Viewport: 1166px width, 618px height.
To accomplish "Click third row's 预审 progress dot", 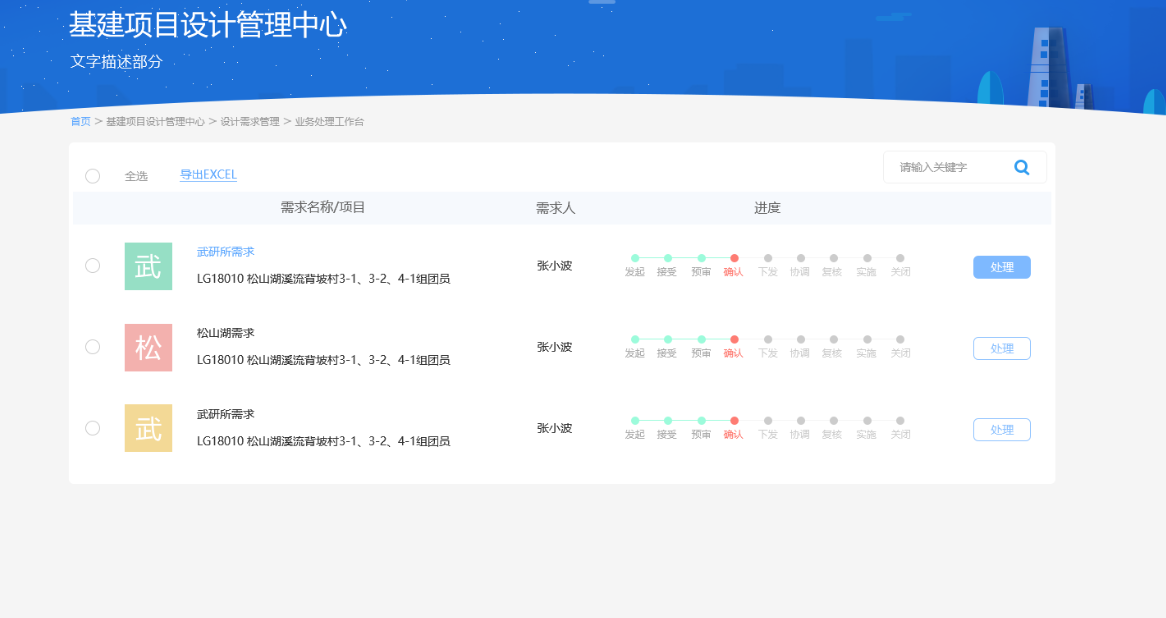I will tap(701, 420).
